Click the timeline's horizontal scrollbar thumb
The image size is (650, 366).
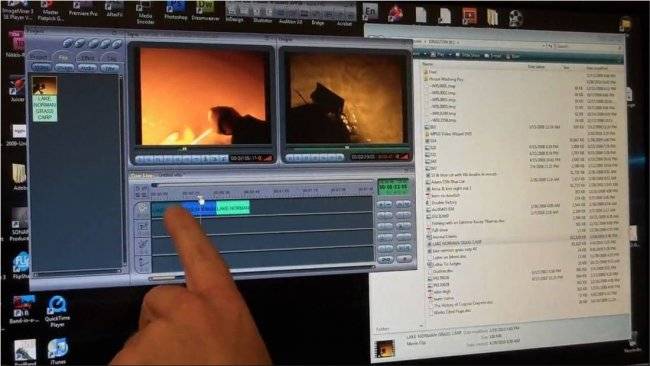162,278
